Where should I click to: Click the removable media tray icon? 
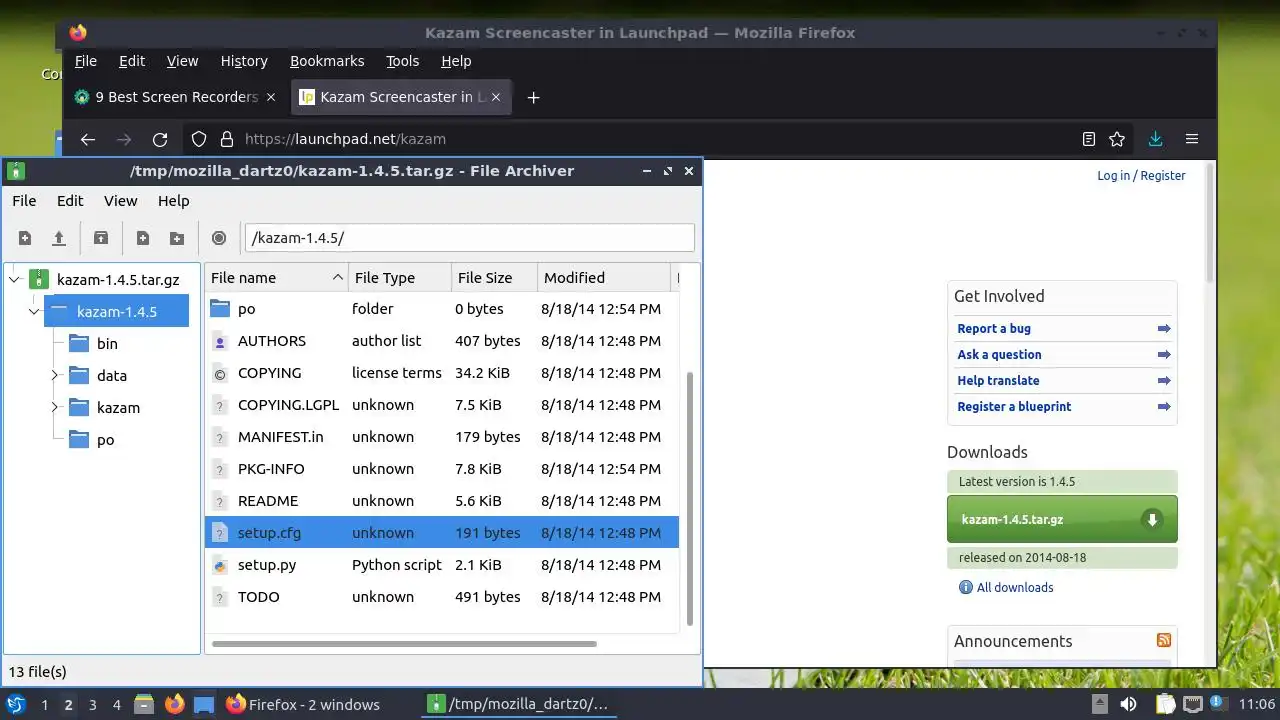[1099, 704]
